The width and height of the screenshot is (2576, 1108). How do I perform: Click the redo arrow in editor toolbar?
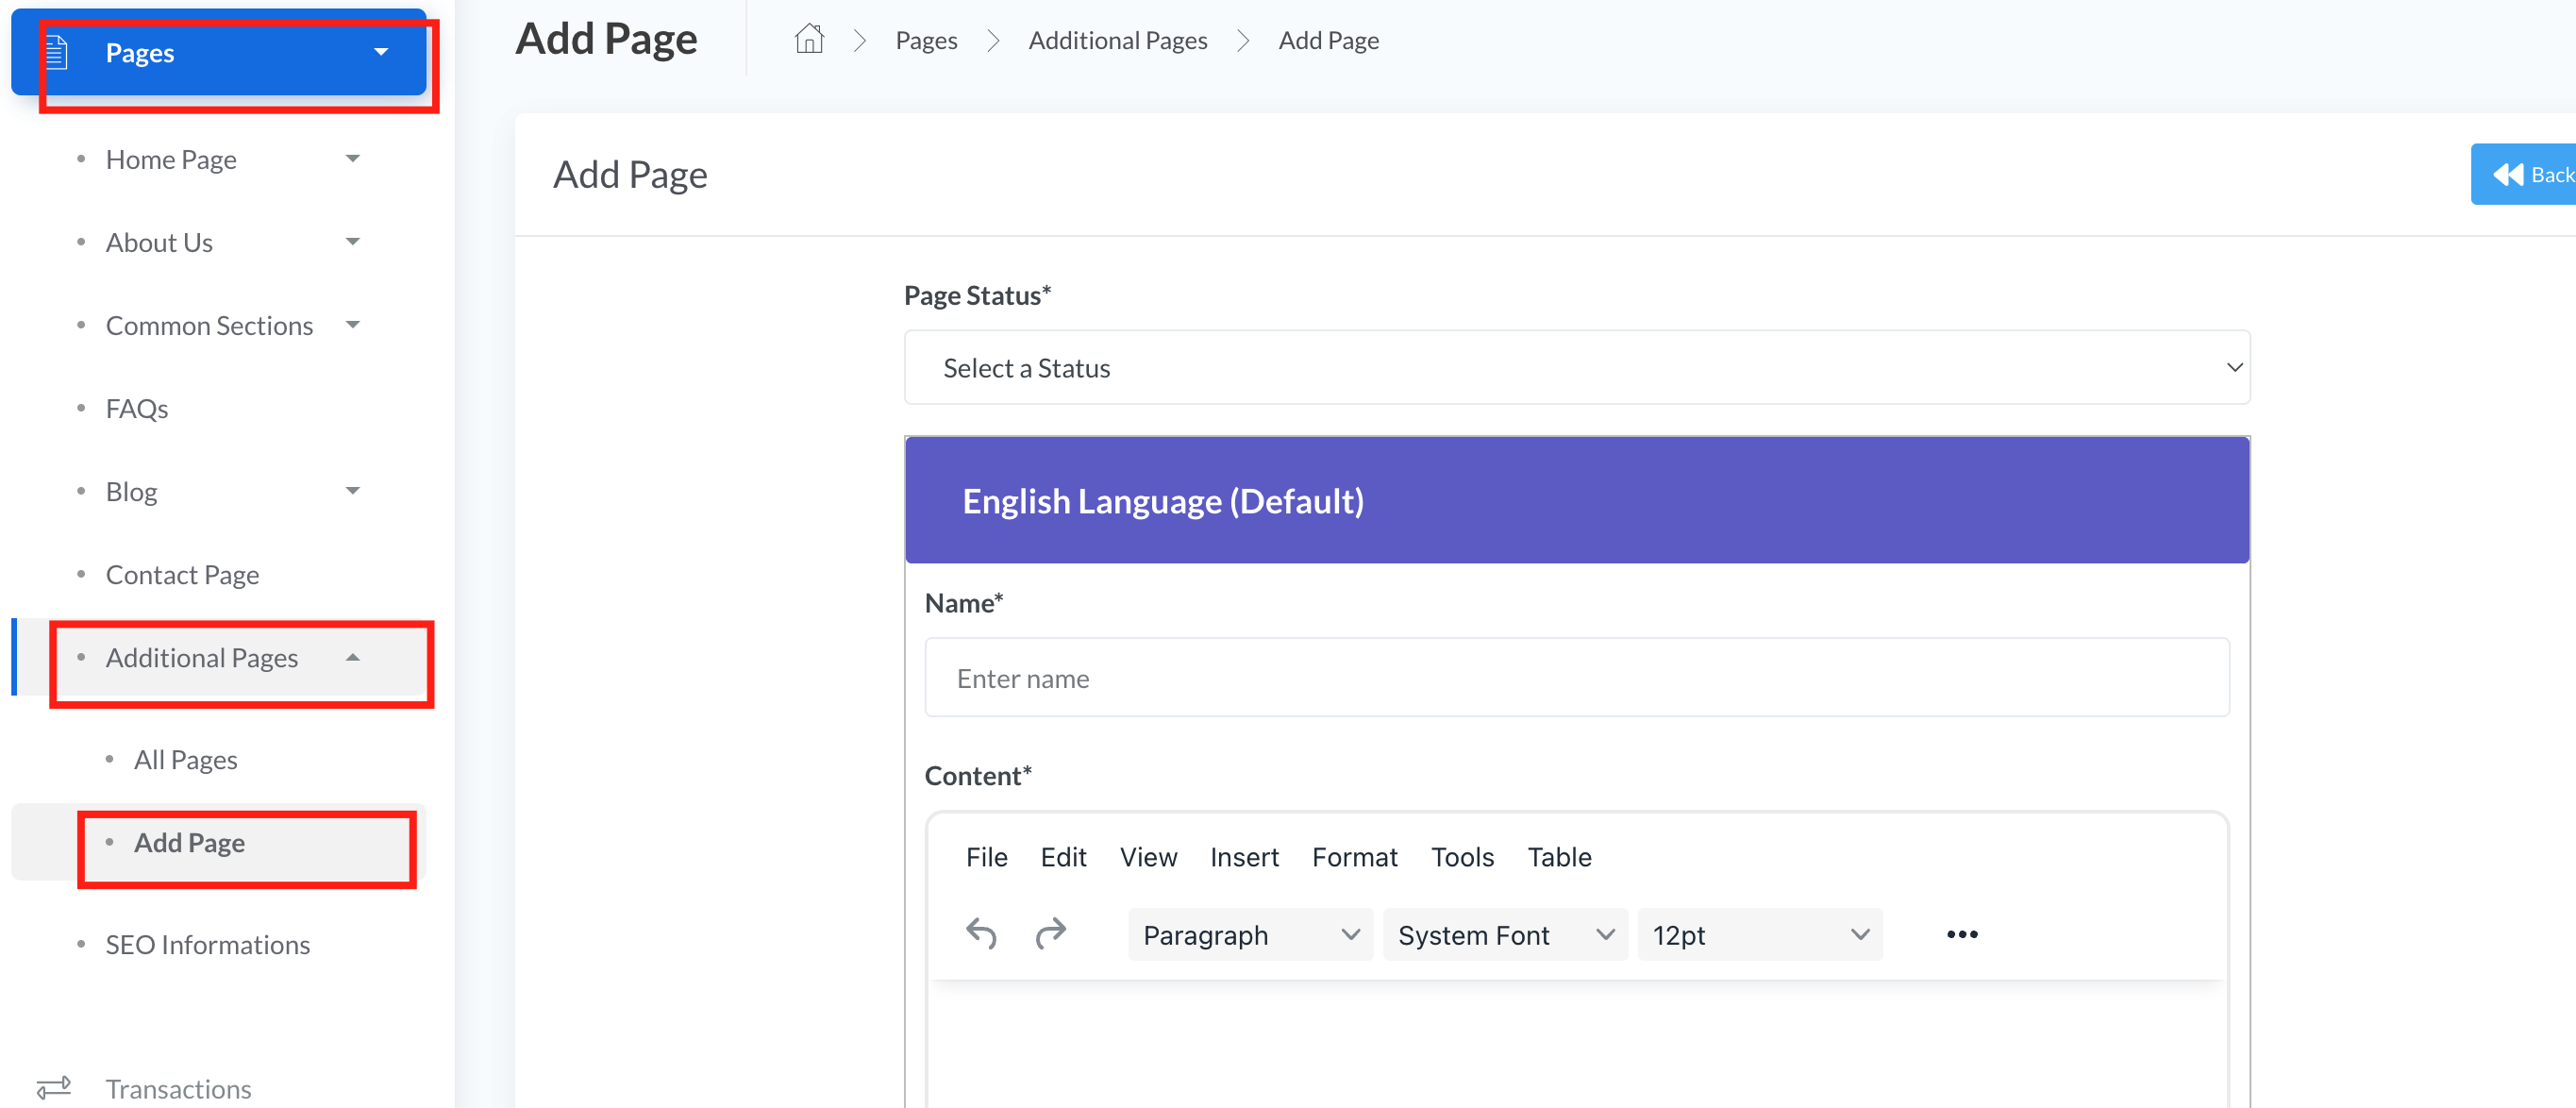pyautogui.click(x=1050, y=934)
